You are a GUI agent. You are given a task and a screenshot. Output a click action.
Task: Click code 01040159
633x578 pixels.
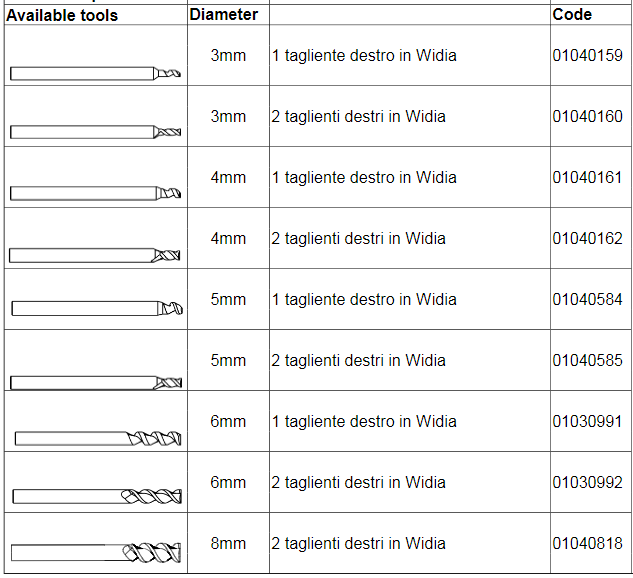pyautogui.click(x=587, y=55)
